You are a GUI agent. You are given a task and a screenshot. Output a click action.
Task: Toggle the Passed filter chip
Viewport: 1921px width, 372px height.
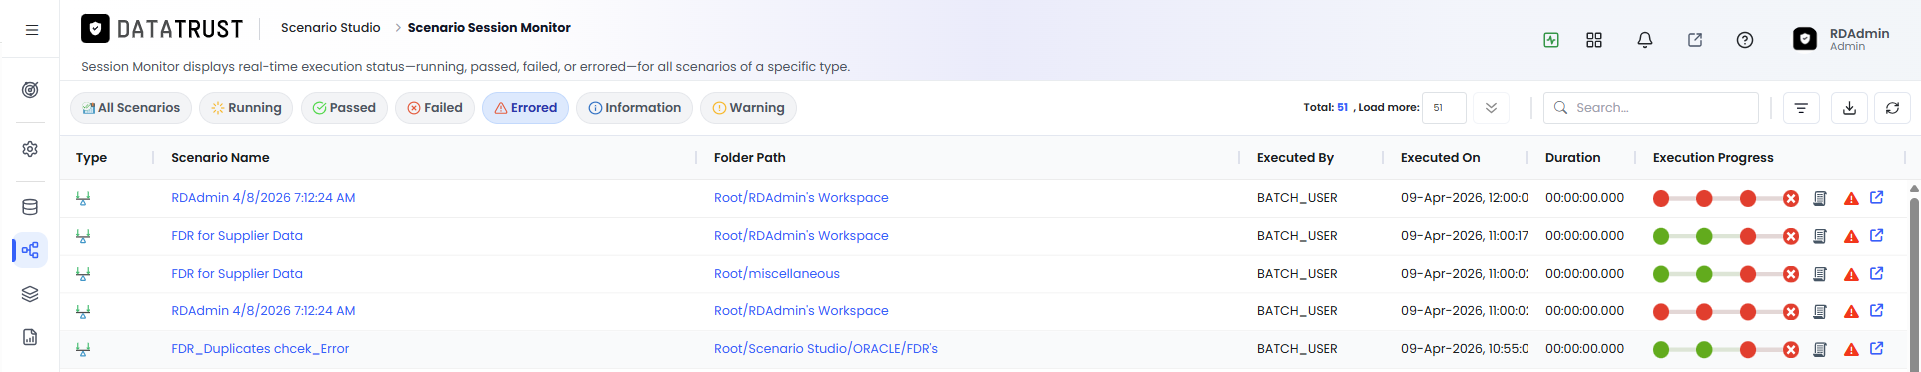(x=344, y=108)
